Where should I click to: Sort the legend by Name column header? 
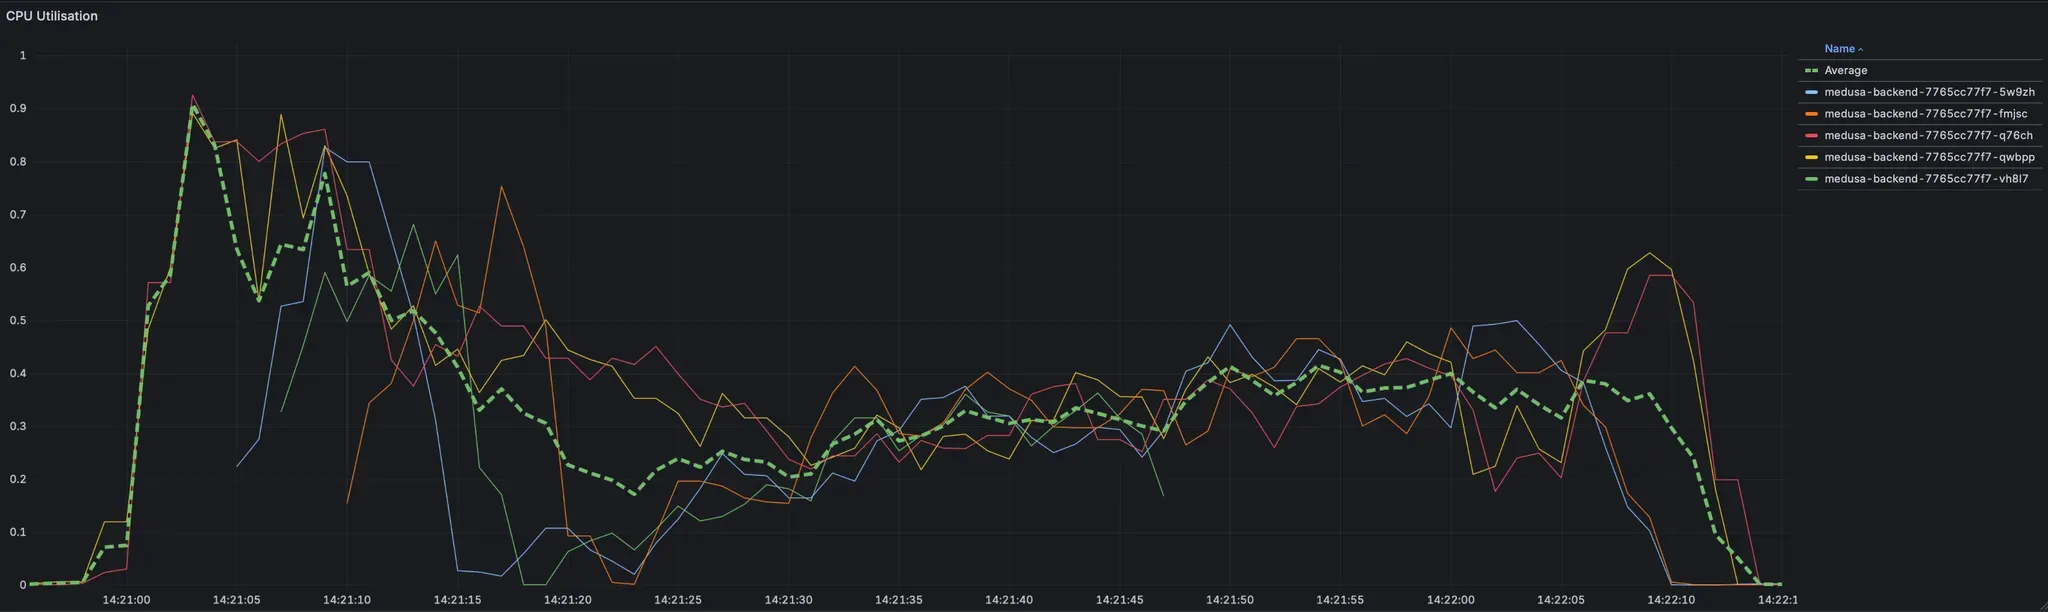pos(1839,49)
